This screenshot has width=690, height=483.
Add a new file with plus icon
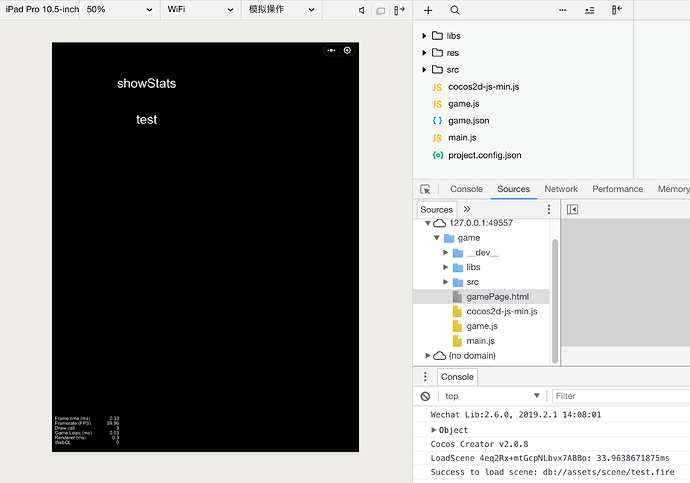[x=428, y=10]
